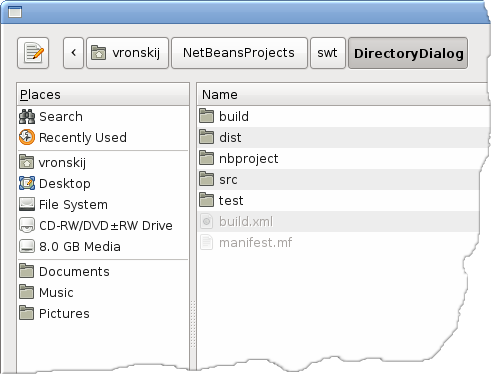This screenshot has width=491, height=374.
Task: Click the Pictures folder icon
Action: tap(27, 313)
